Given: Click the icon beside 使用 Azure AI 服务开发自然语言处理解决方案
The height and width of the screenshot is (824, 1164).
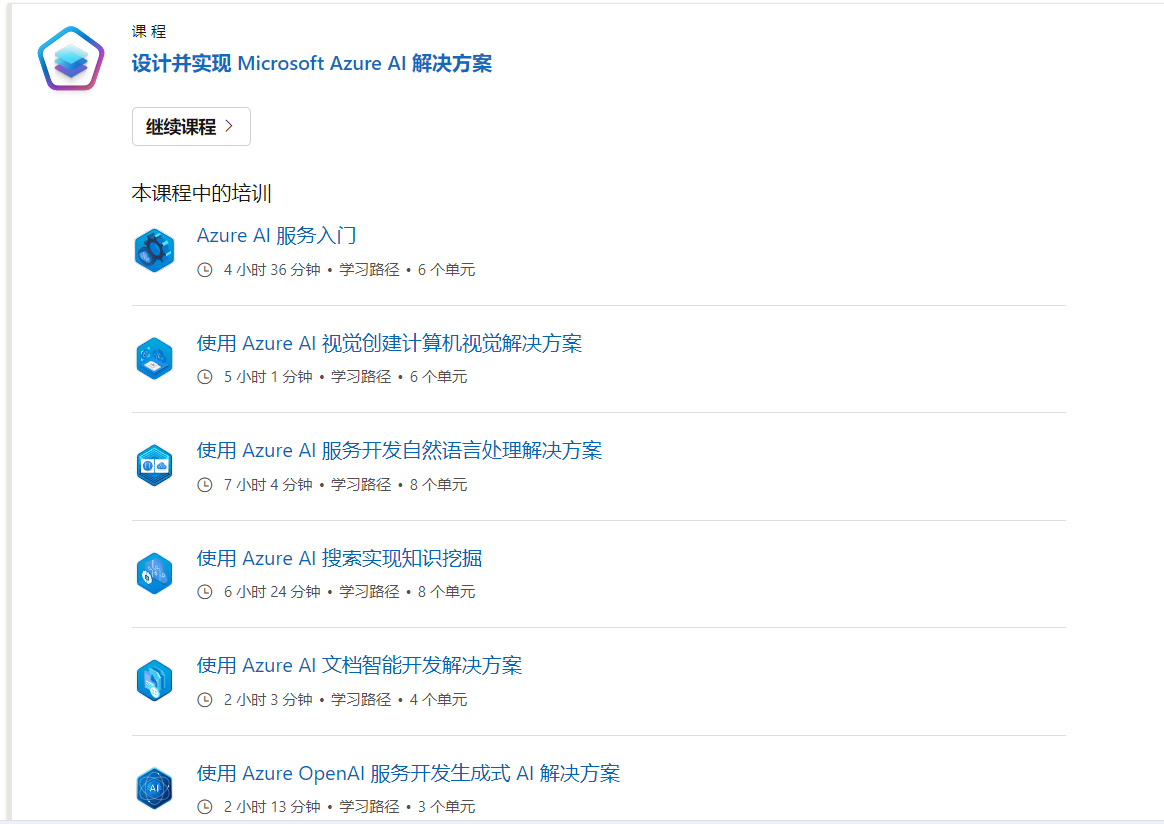Looking at the screenshot, I should (154, 465).
